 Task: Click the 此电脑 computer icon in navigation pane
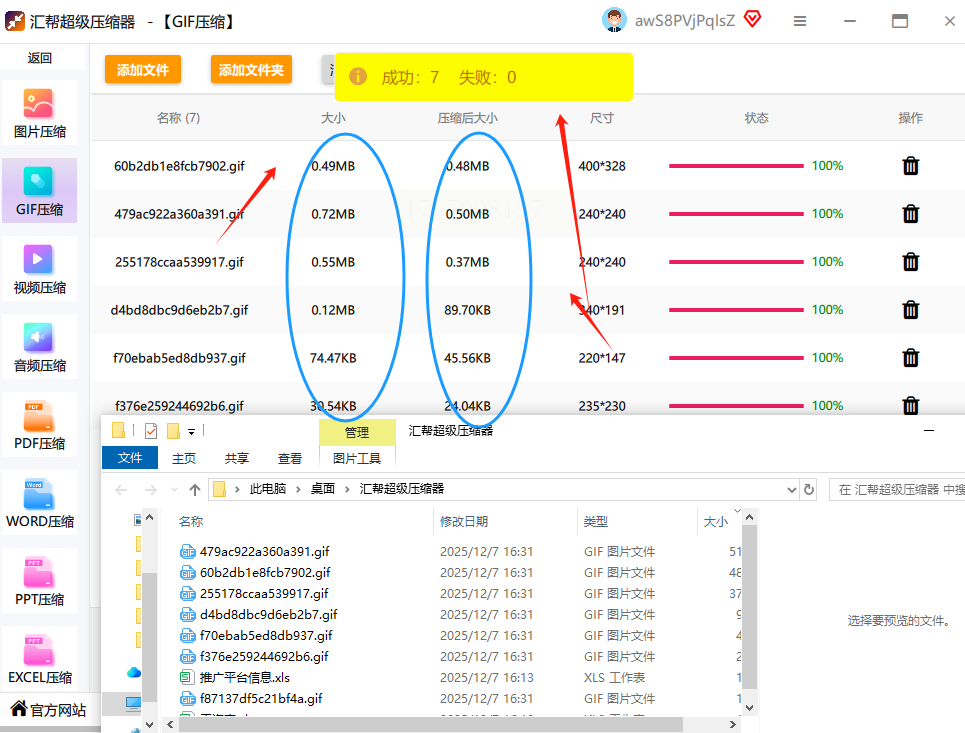pyautogui.click(x=133, y=703)
